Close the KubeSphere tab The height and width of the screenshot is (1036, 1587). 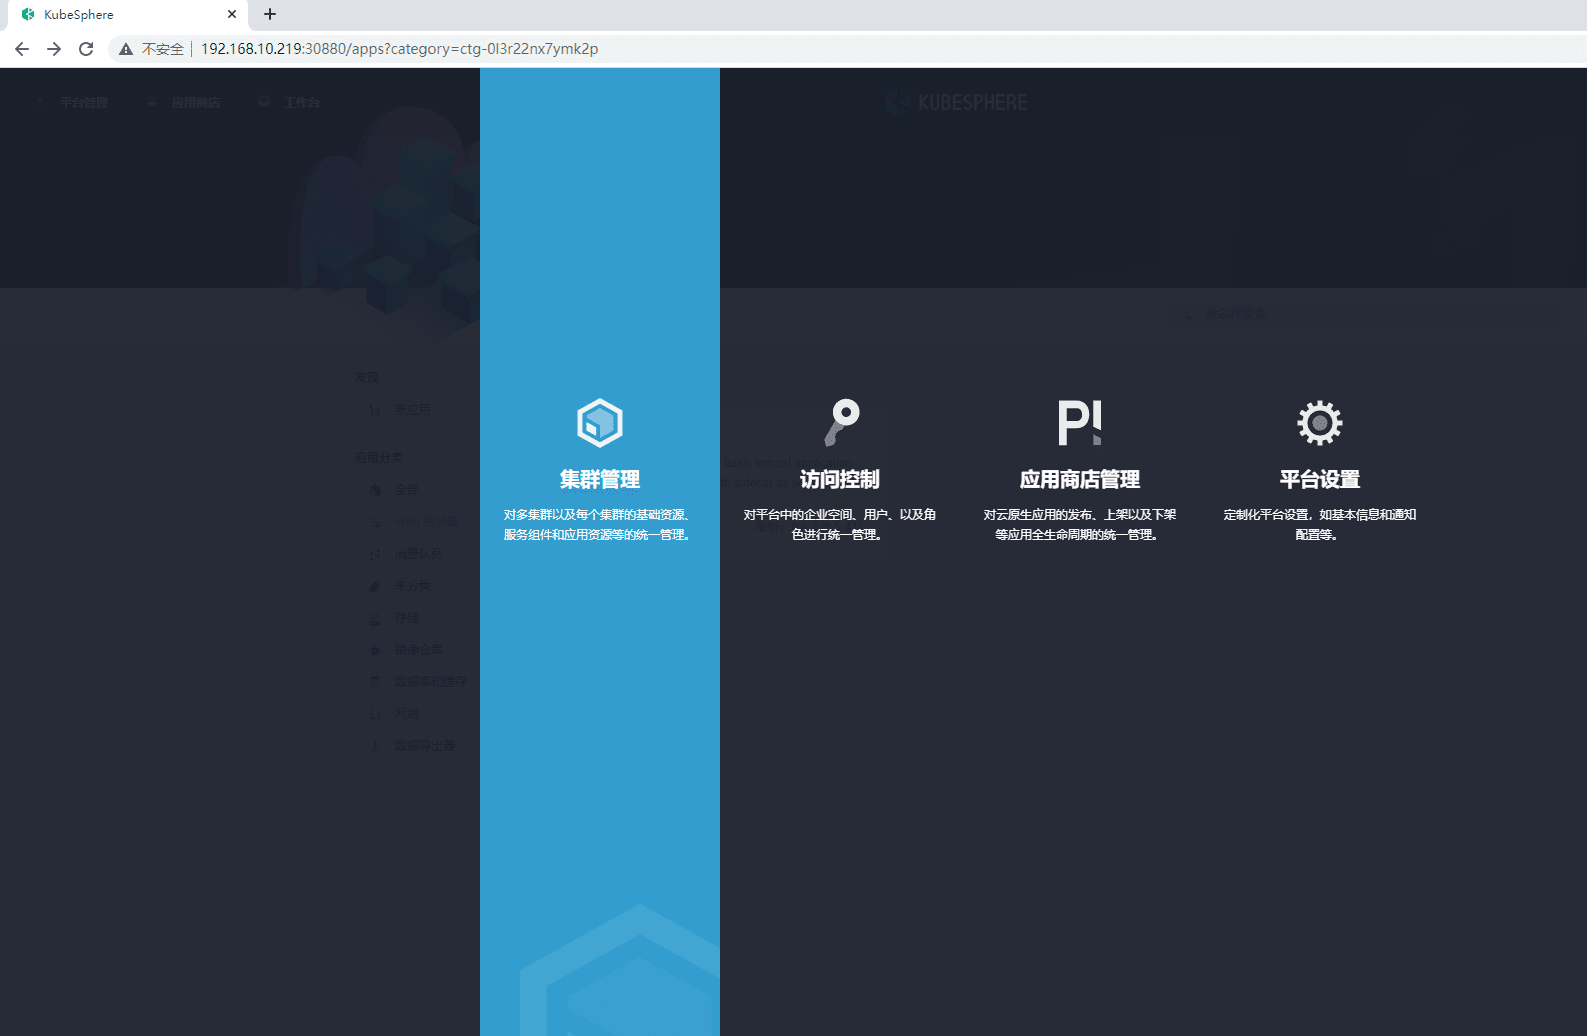pyautogui.click(x=232, y=14)
